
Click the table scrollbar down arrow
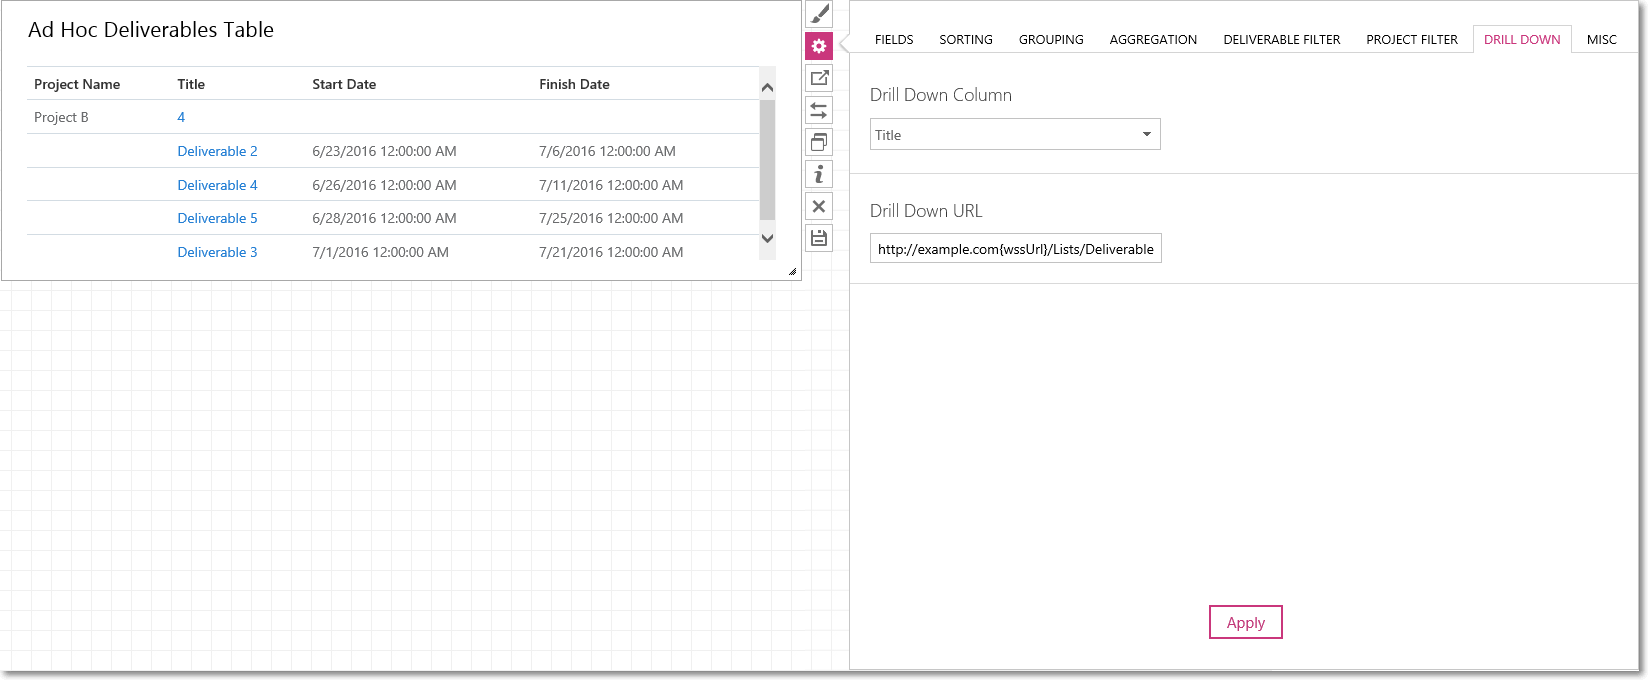click(768, 238)
